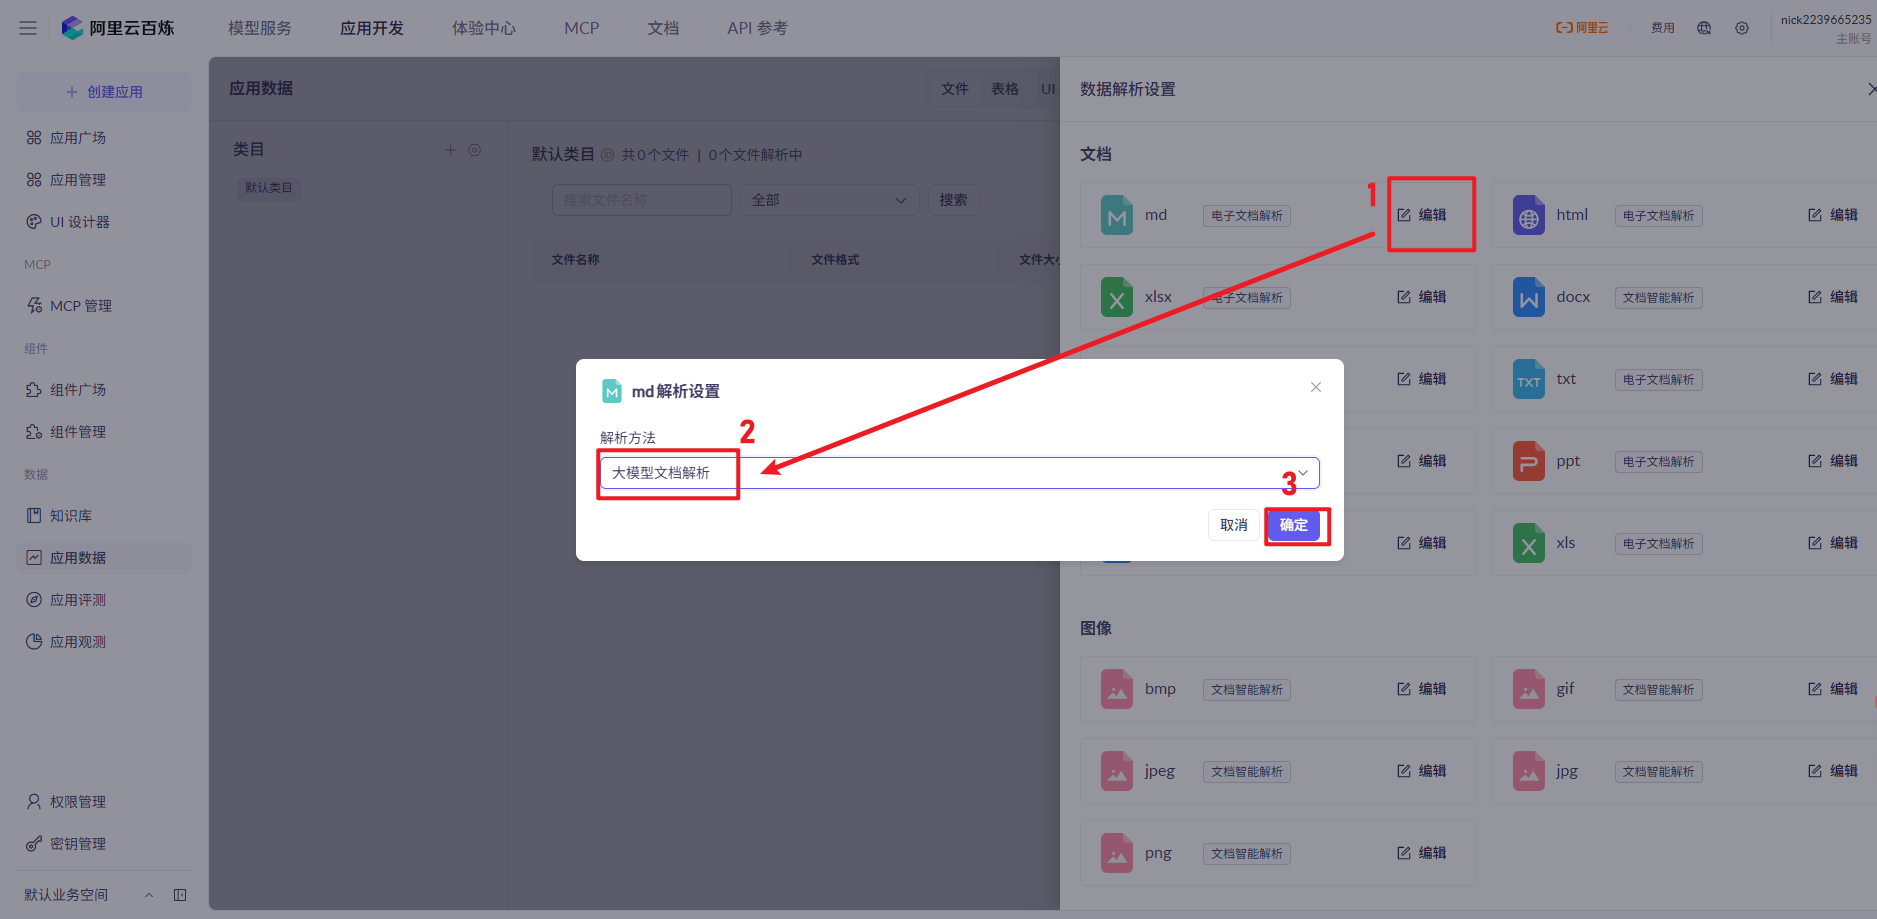Click the add category plus icon
The height and width of the screenshot is (919, 1877).
pyautogui.click(x=450, y=150)
